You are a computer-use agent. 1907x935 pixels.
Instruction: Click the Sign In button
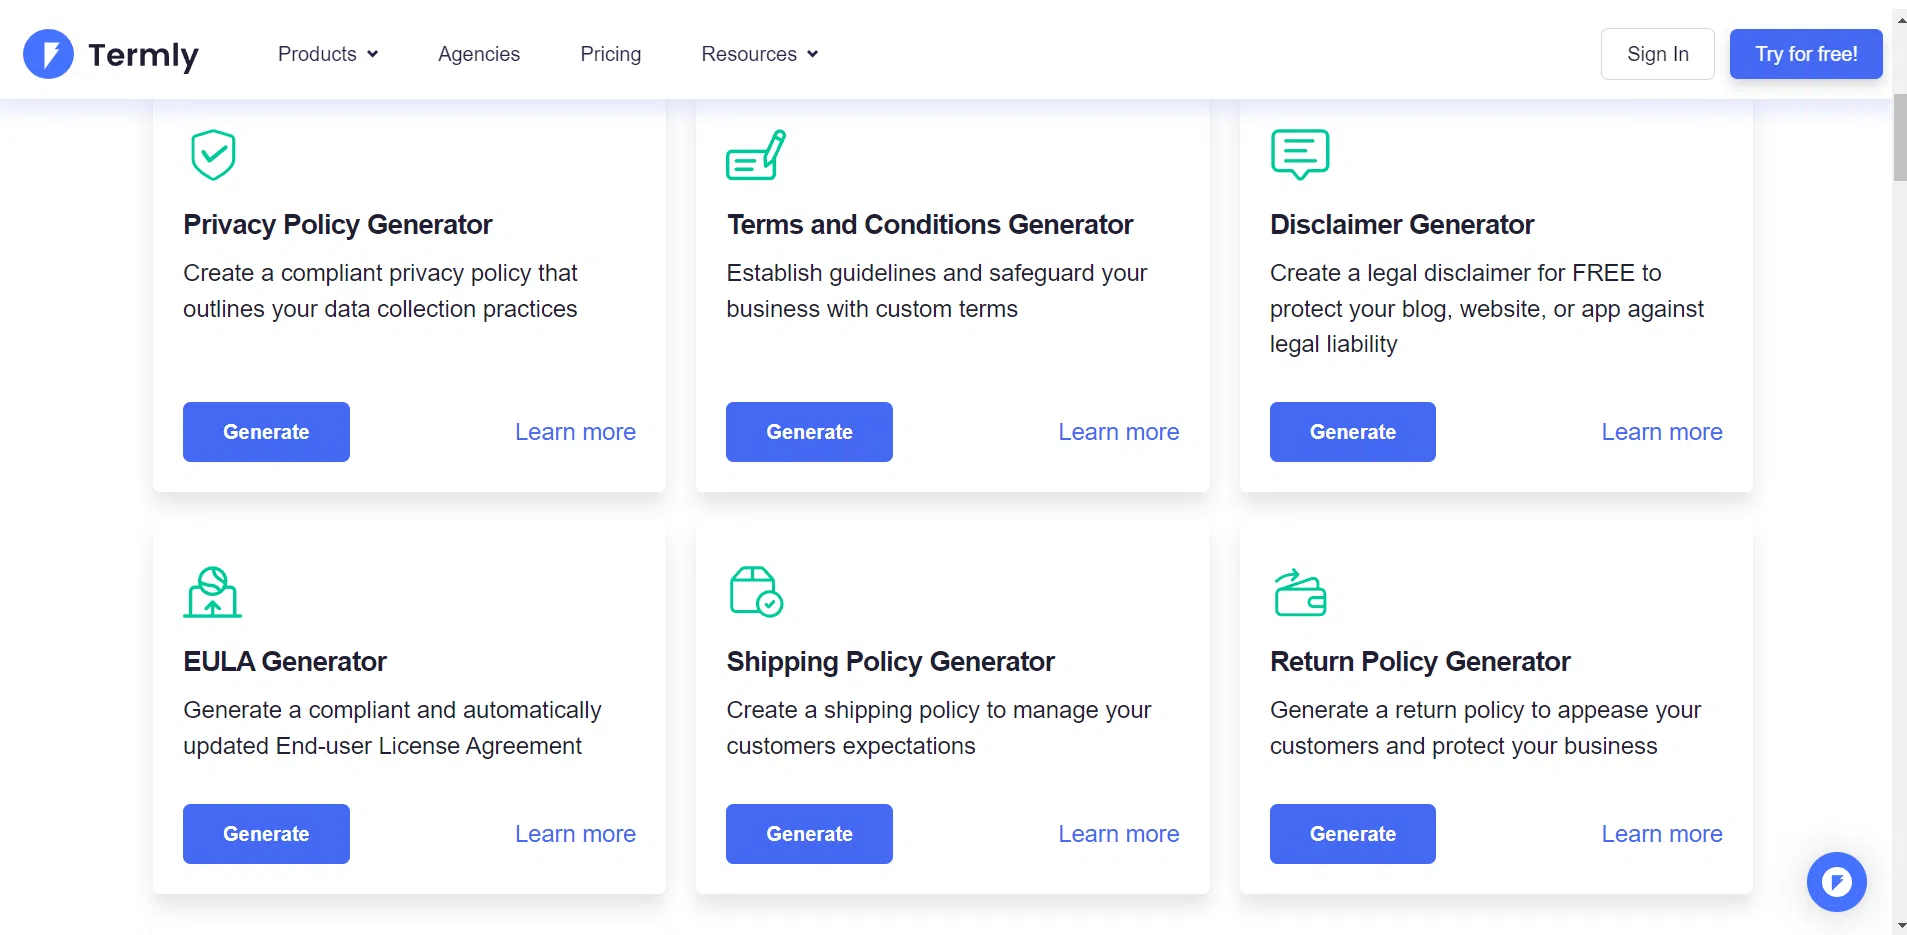(x=1656, y=54)
